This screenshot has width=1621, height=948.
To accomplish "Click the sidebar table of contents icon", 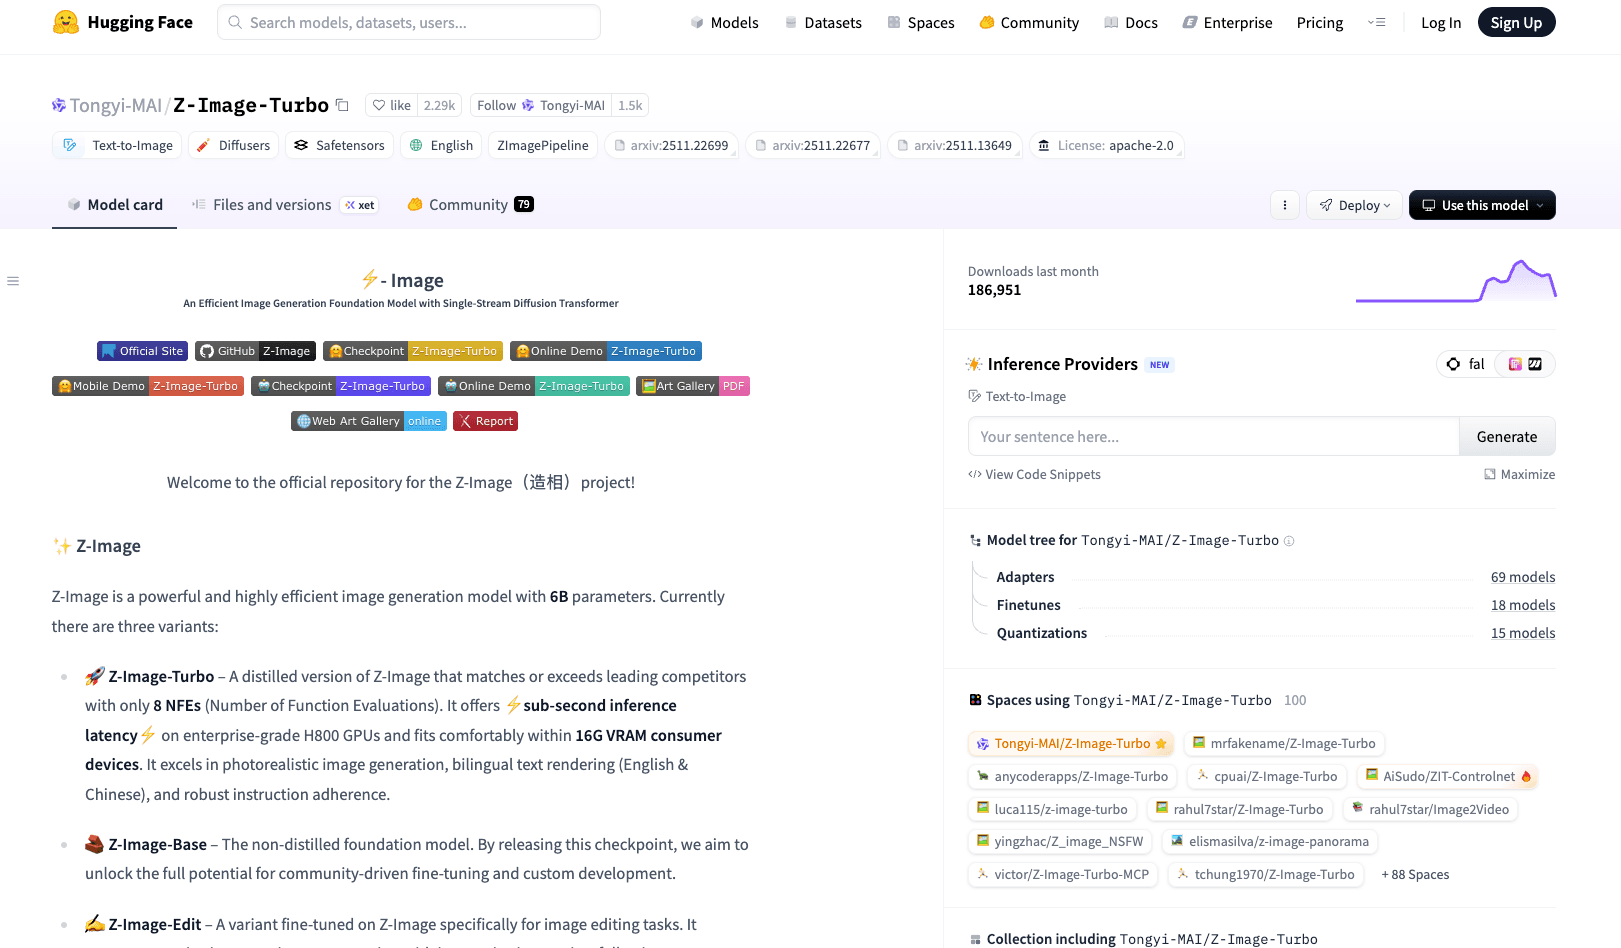I will tap(13, 281).
